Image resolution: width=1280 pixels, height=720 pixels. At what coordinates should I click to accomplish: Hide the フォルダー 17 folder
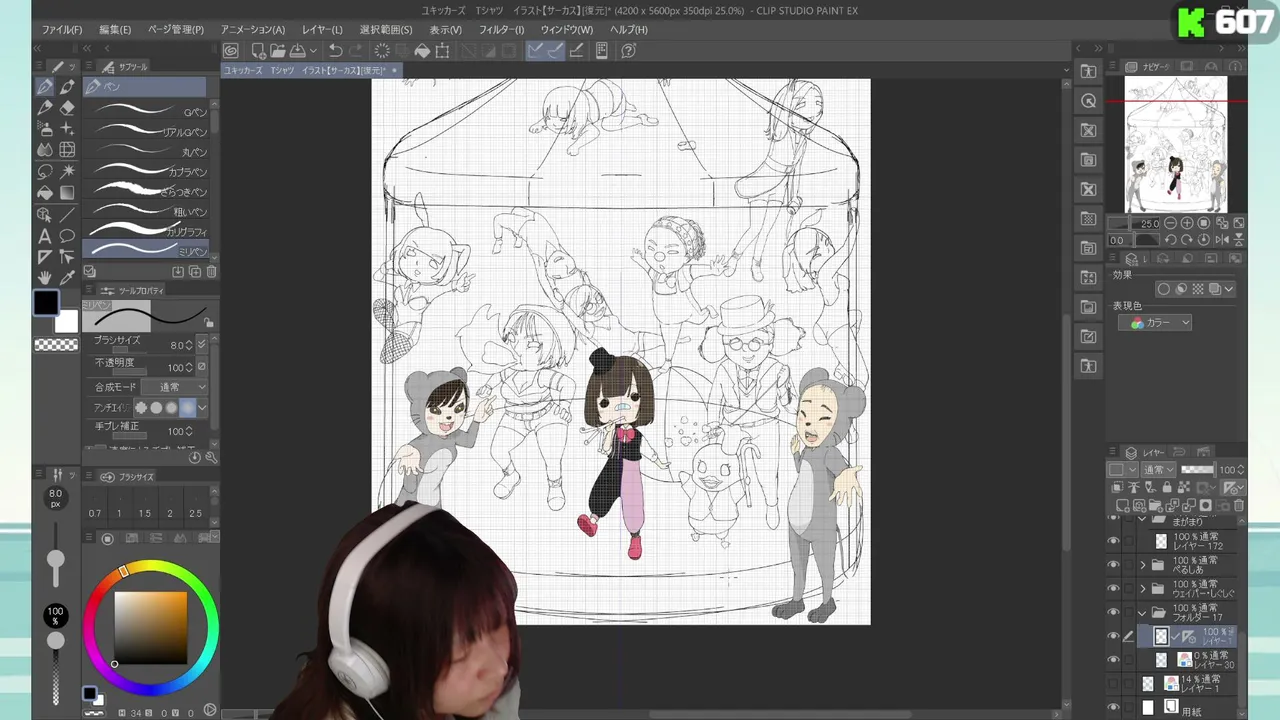pyautogui.click(x=1113, y=613)
